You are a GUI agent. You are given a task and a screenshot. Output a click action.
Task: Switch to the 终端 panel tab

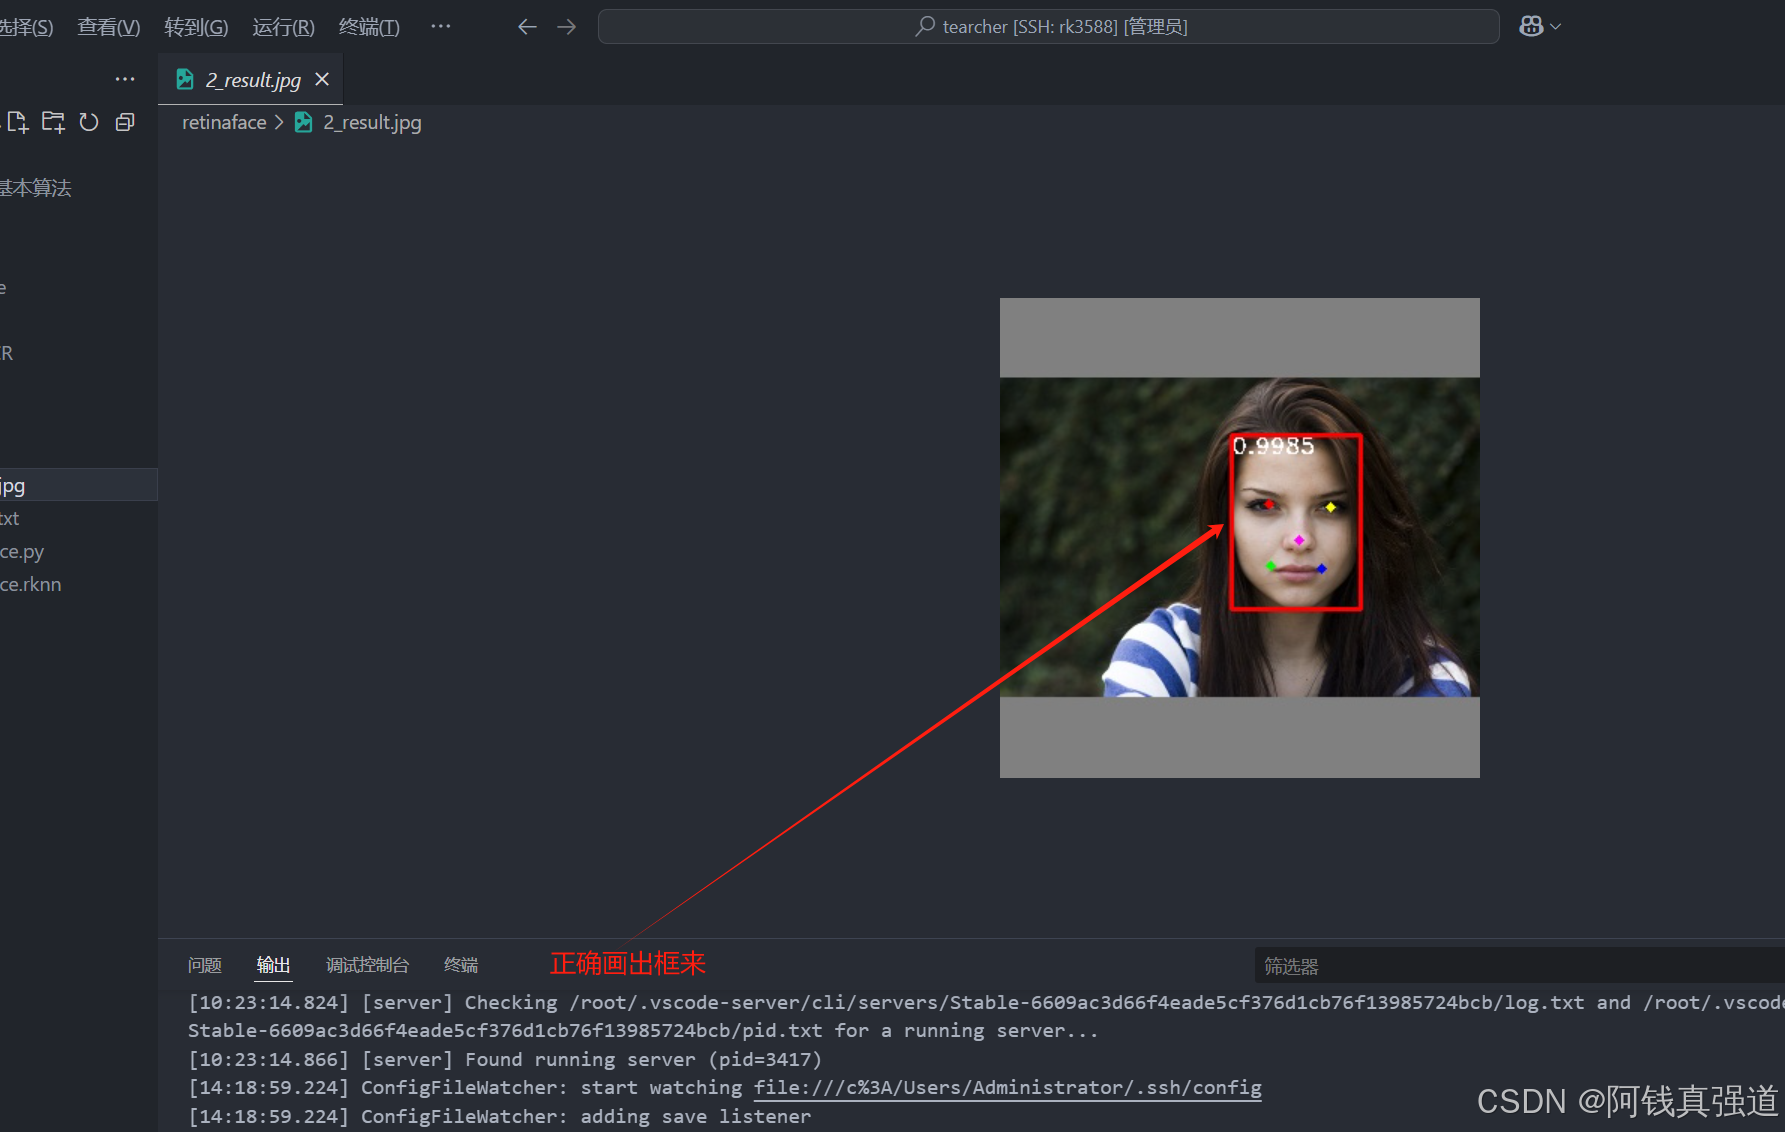tap(461, 965)
